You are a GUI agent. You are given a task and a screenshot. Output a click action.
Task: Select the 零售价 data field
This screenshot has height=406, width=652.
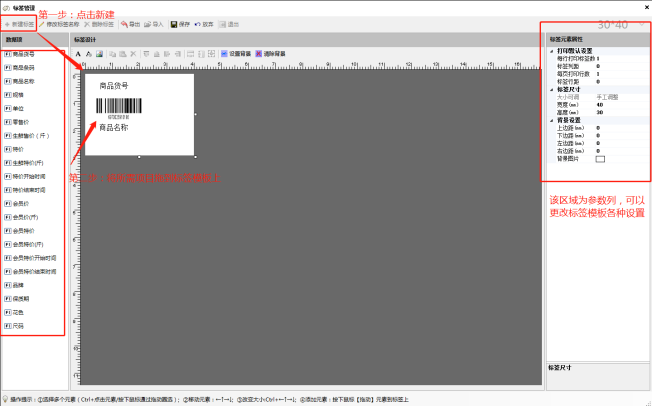(x=17, y=122)
